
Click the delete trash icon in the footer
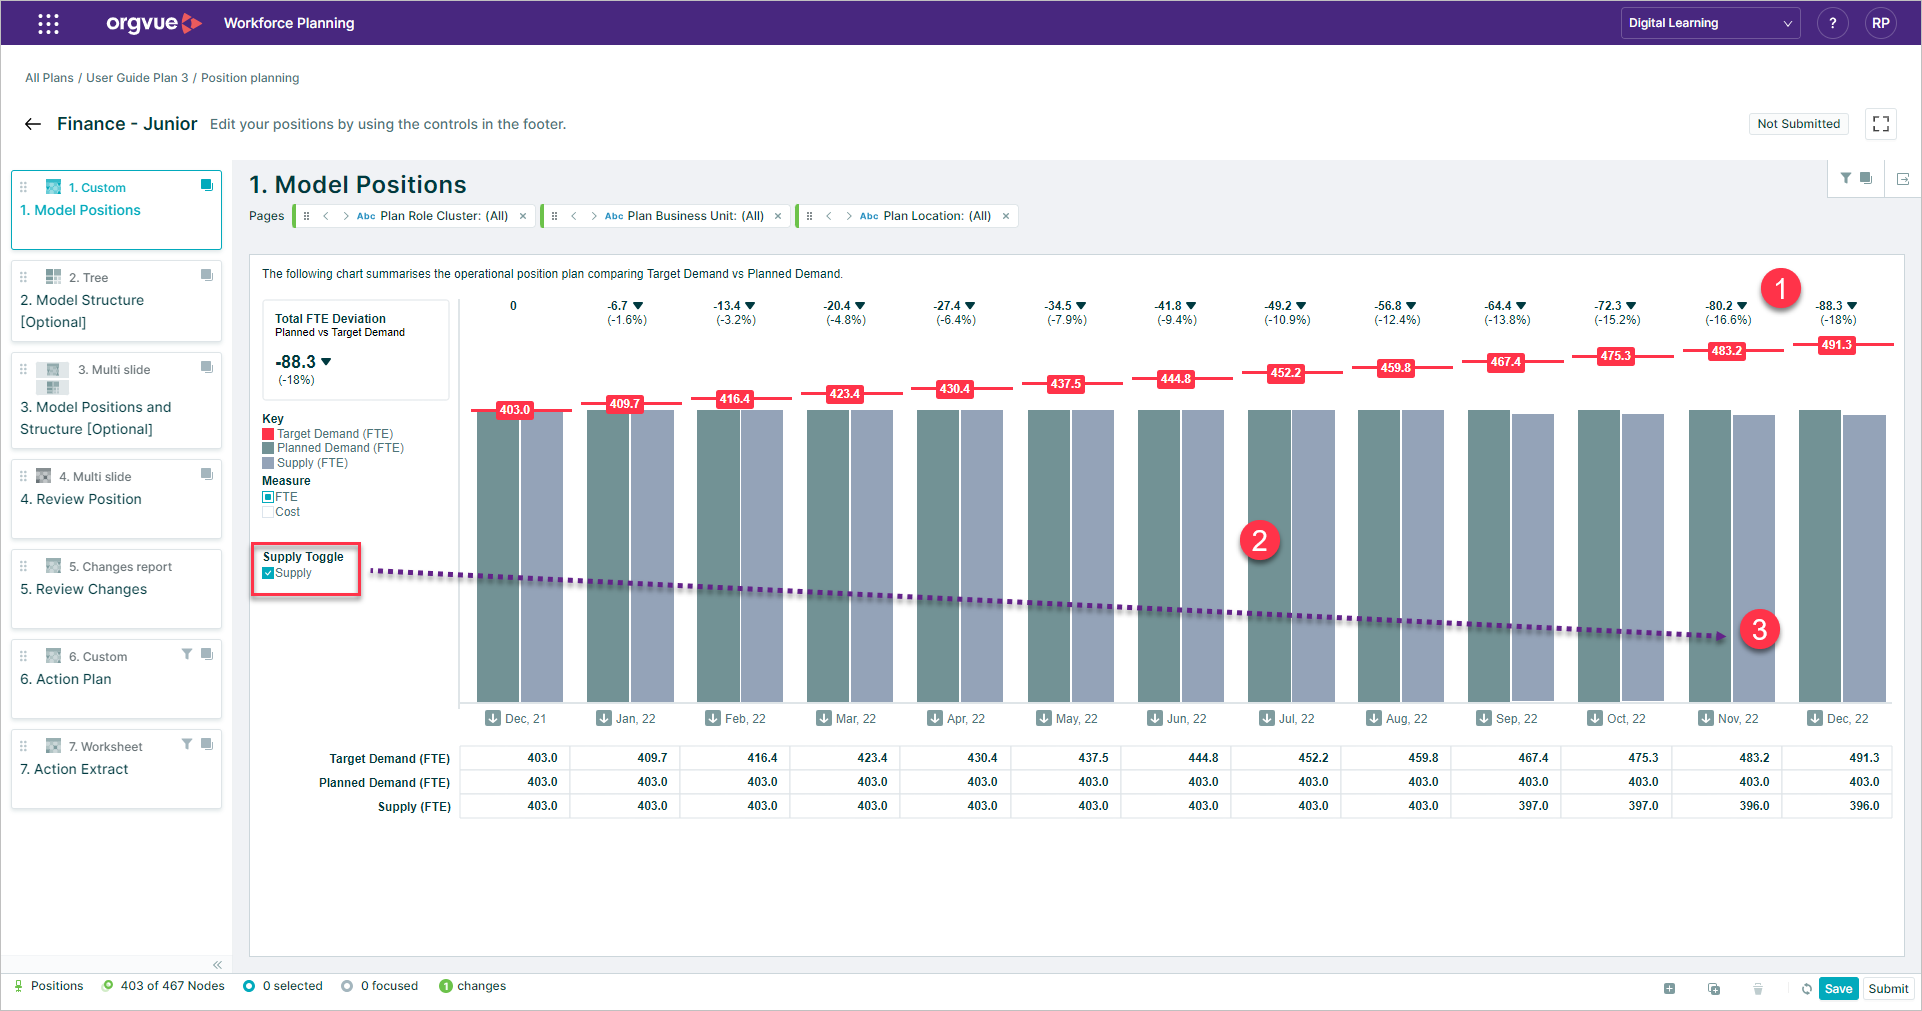pos(1758,988)
